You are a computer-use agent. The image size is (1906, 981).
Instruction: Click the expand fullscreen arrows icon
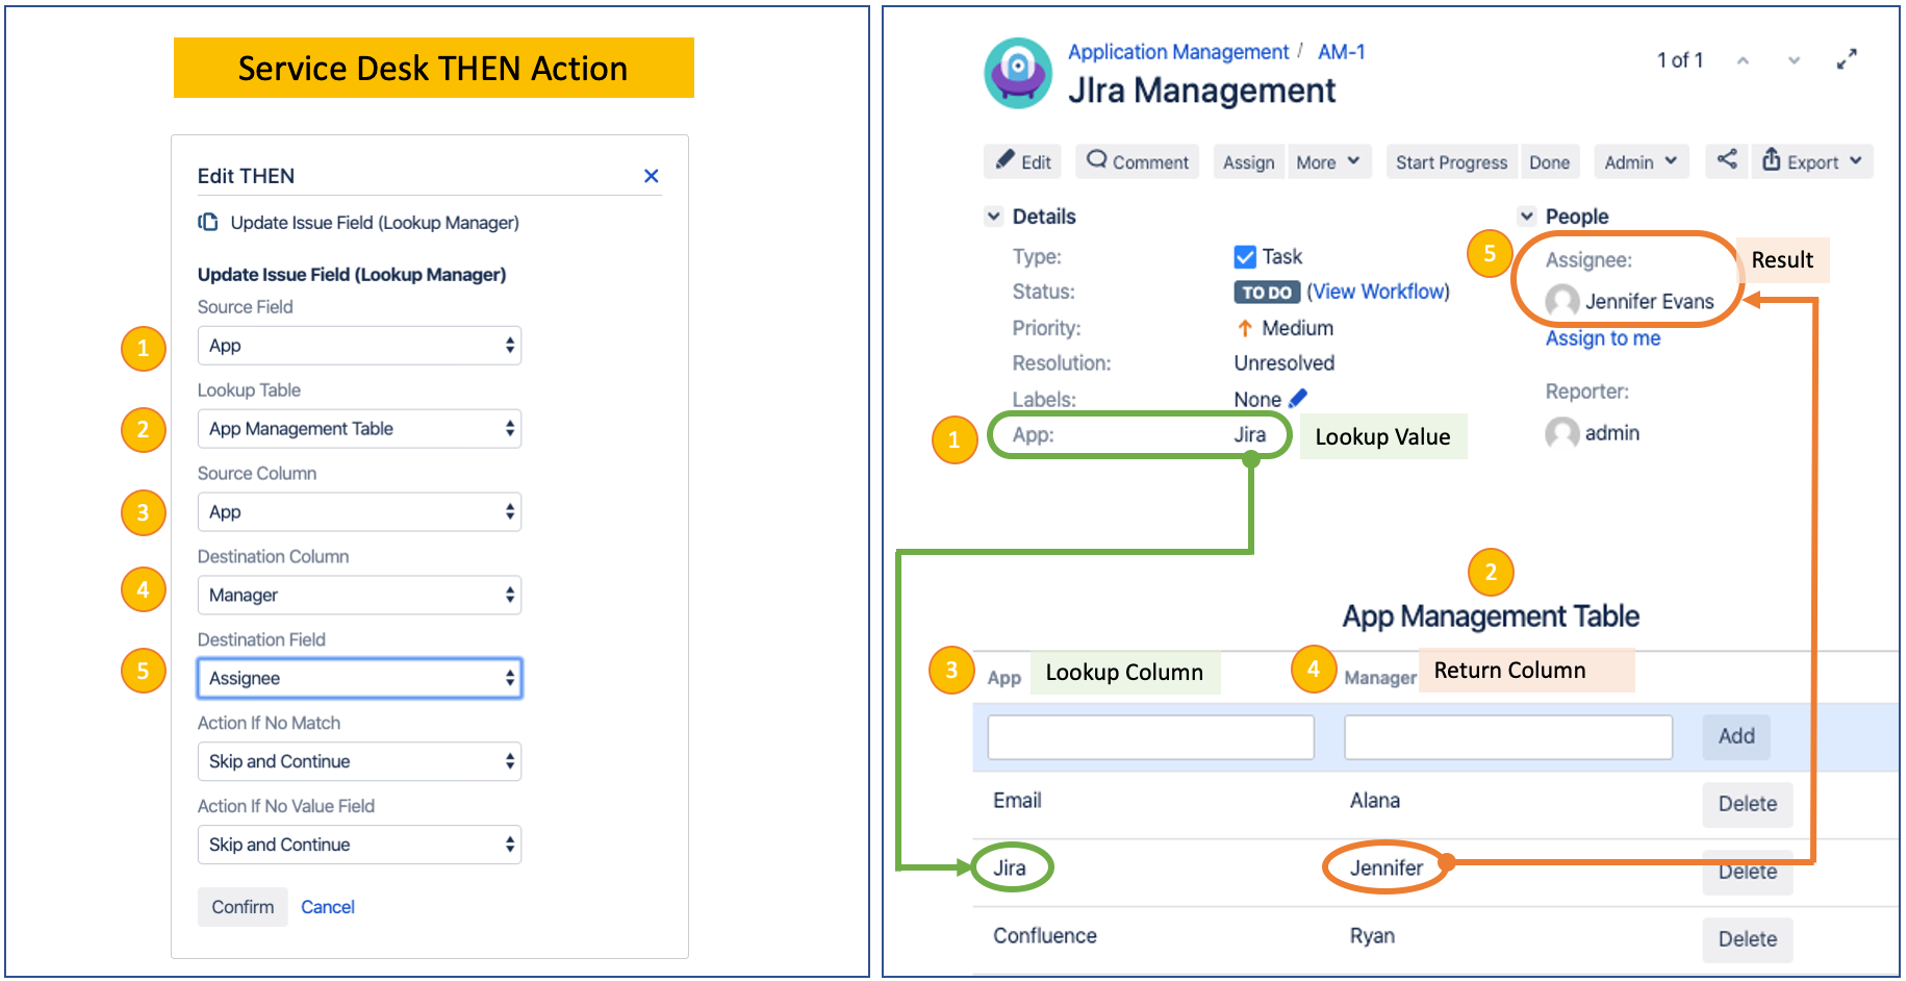pos(1846,60)
